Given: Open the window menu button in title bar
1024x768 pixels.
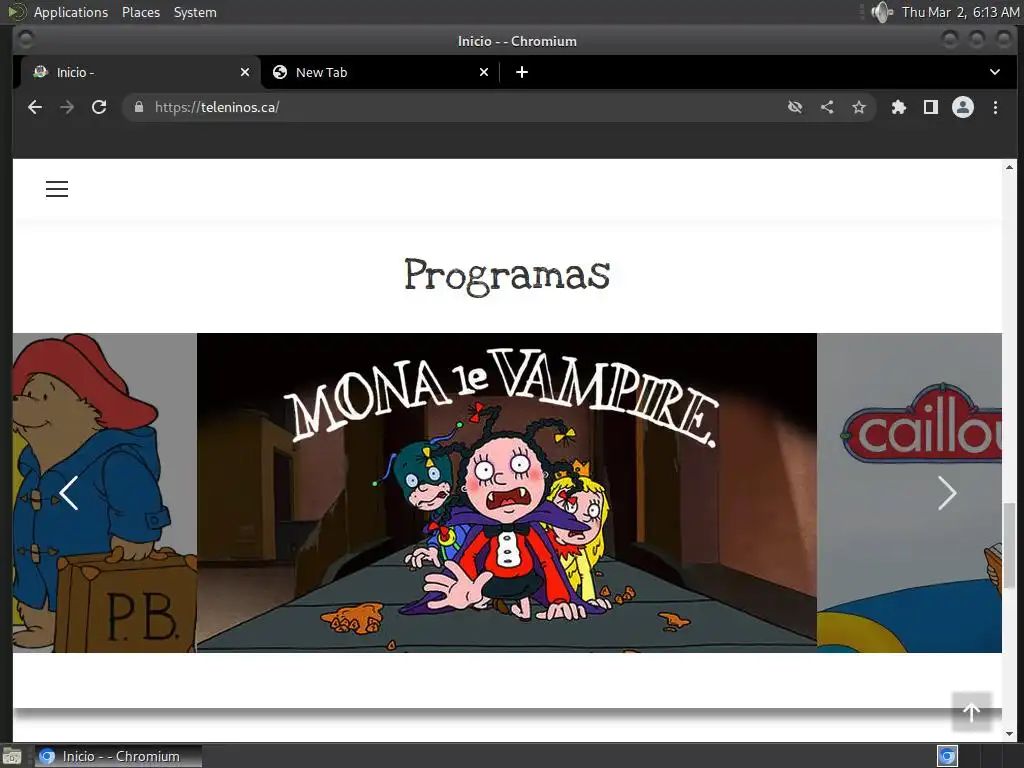Looking at the screenshot, I should (25, 40).
